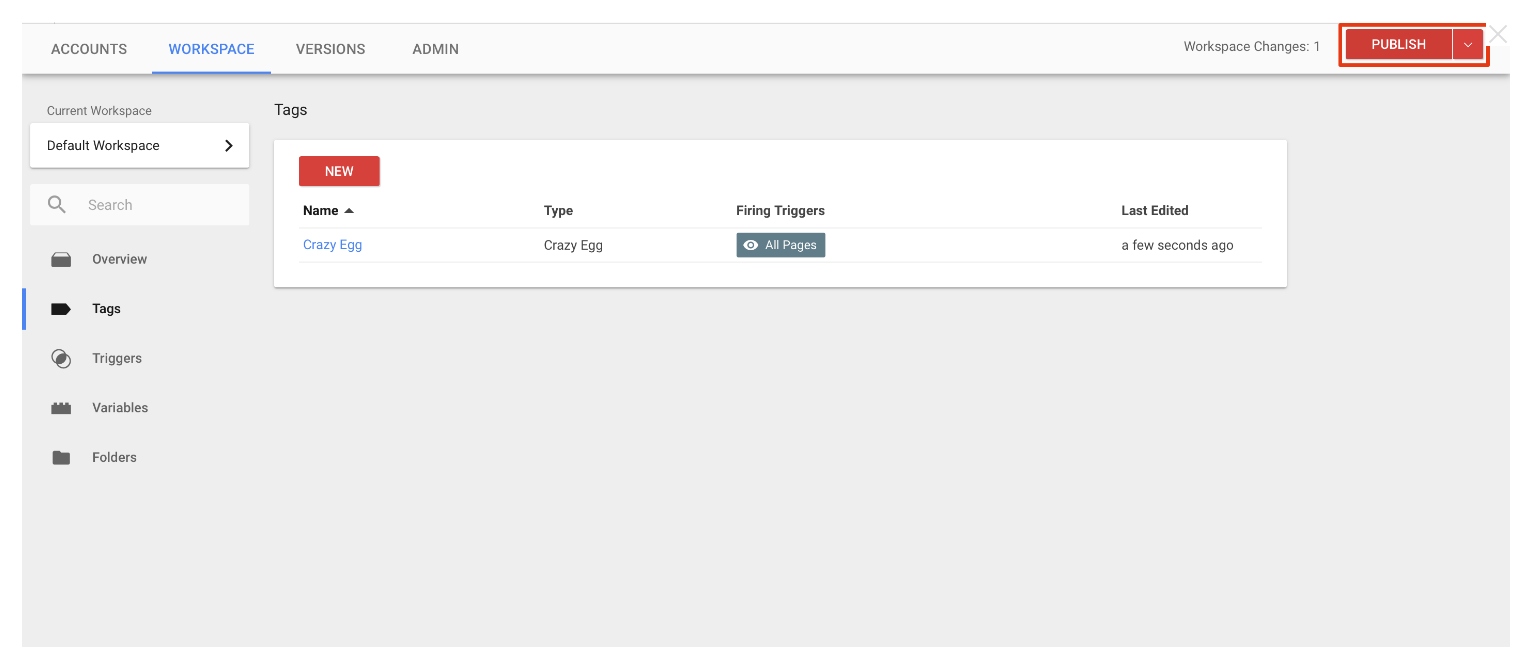The image size is (1517, 647).
Task: Click the 'a few seconds ago' cell
Action: click(1177, 245)
